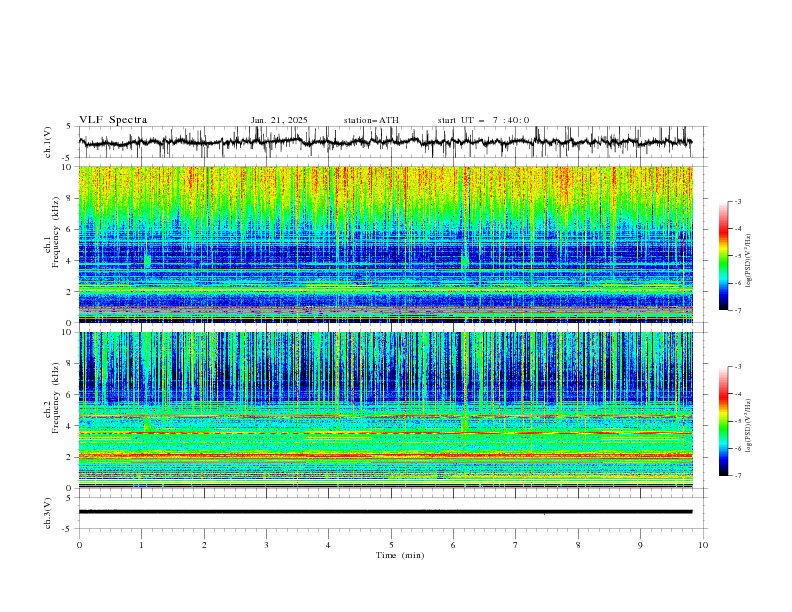Click inside the ch.2 spectrogram panel

[x=385, y=410]
